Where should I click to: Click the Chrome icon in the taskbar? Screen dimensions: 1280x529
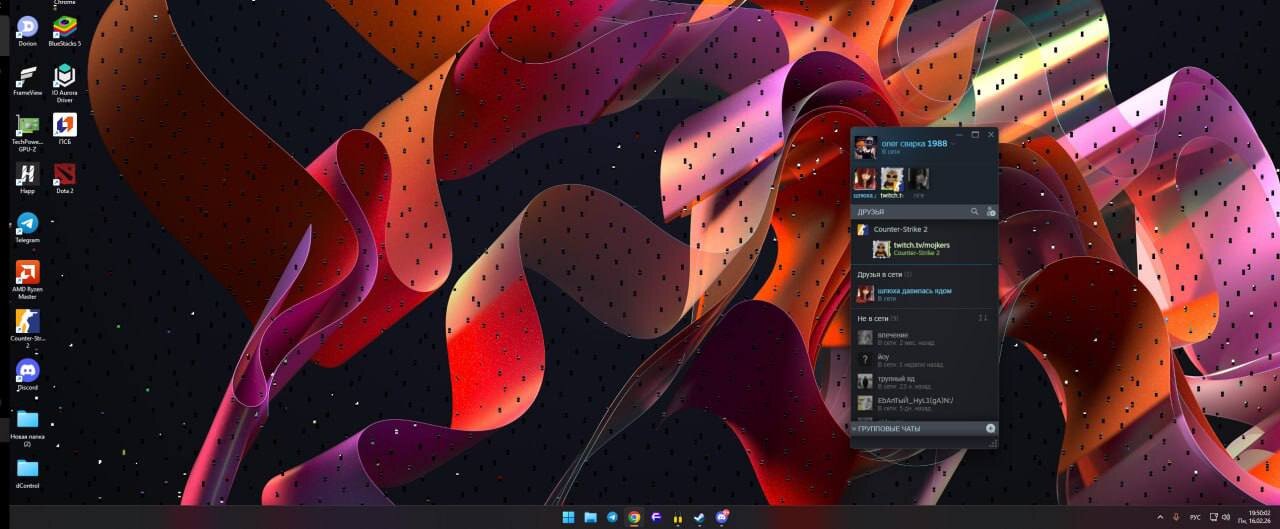[x=634, y=517]
